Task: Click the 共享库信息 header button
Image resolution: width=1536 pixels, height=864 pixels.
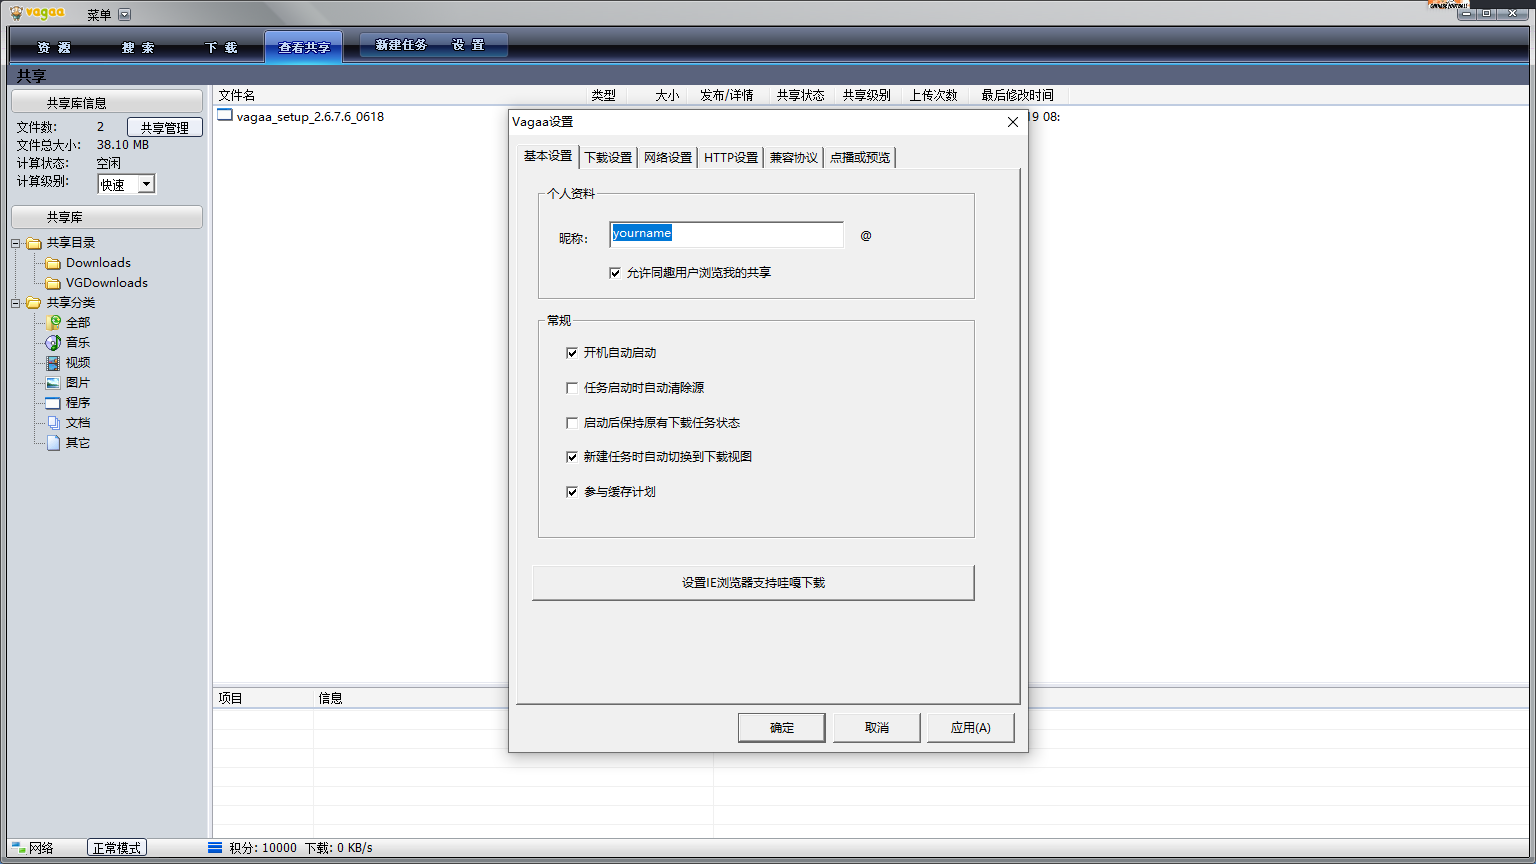Action: click(x=106, y=102)
